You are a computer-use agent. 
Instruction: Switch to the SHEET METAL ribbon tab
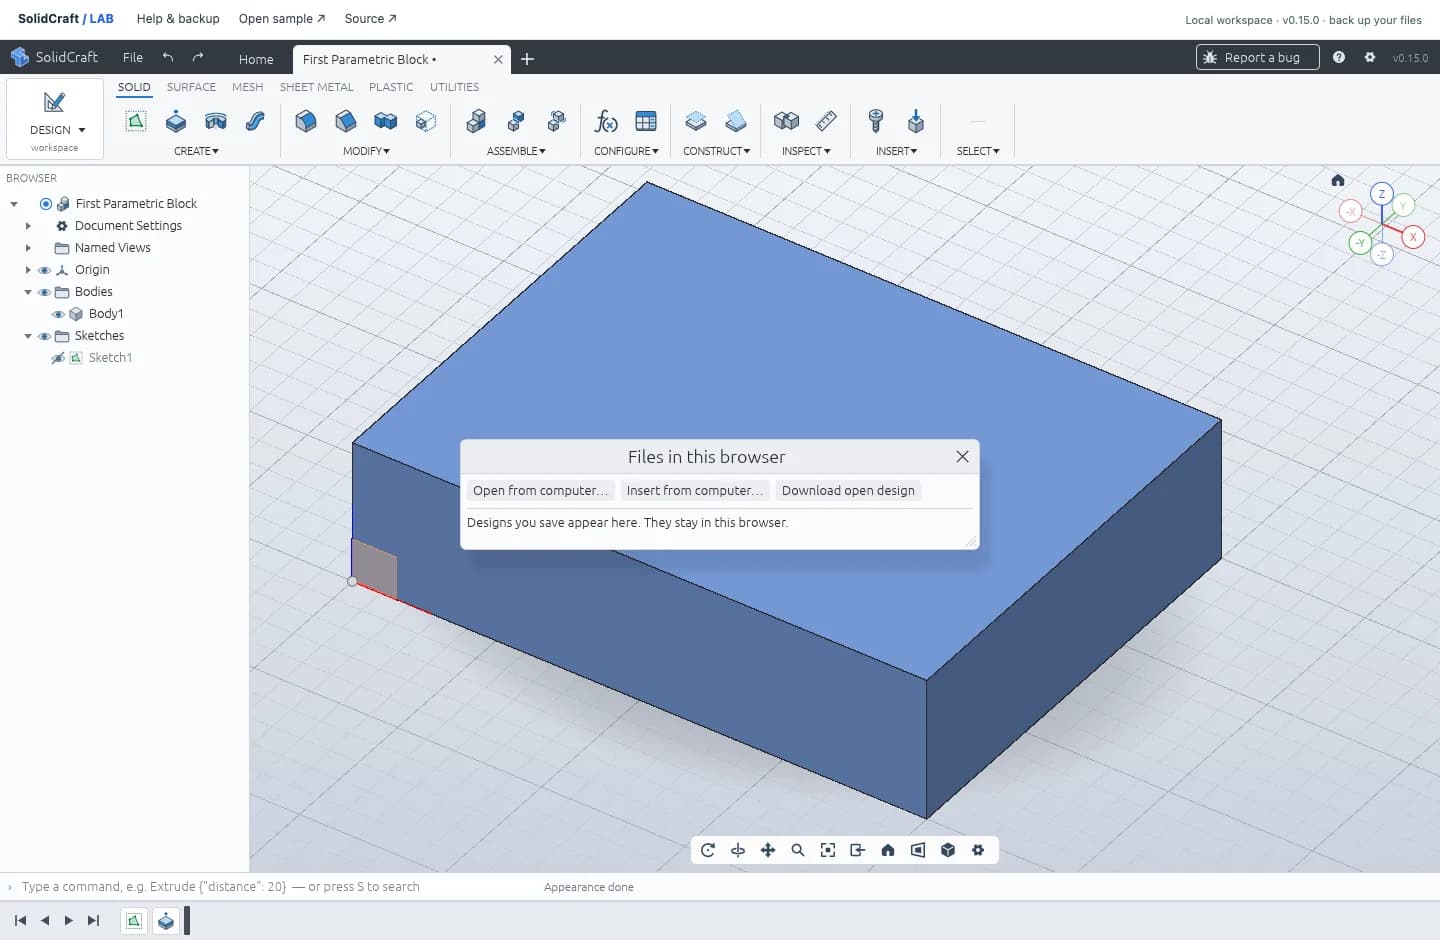[316, 87]
